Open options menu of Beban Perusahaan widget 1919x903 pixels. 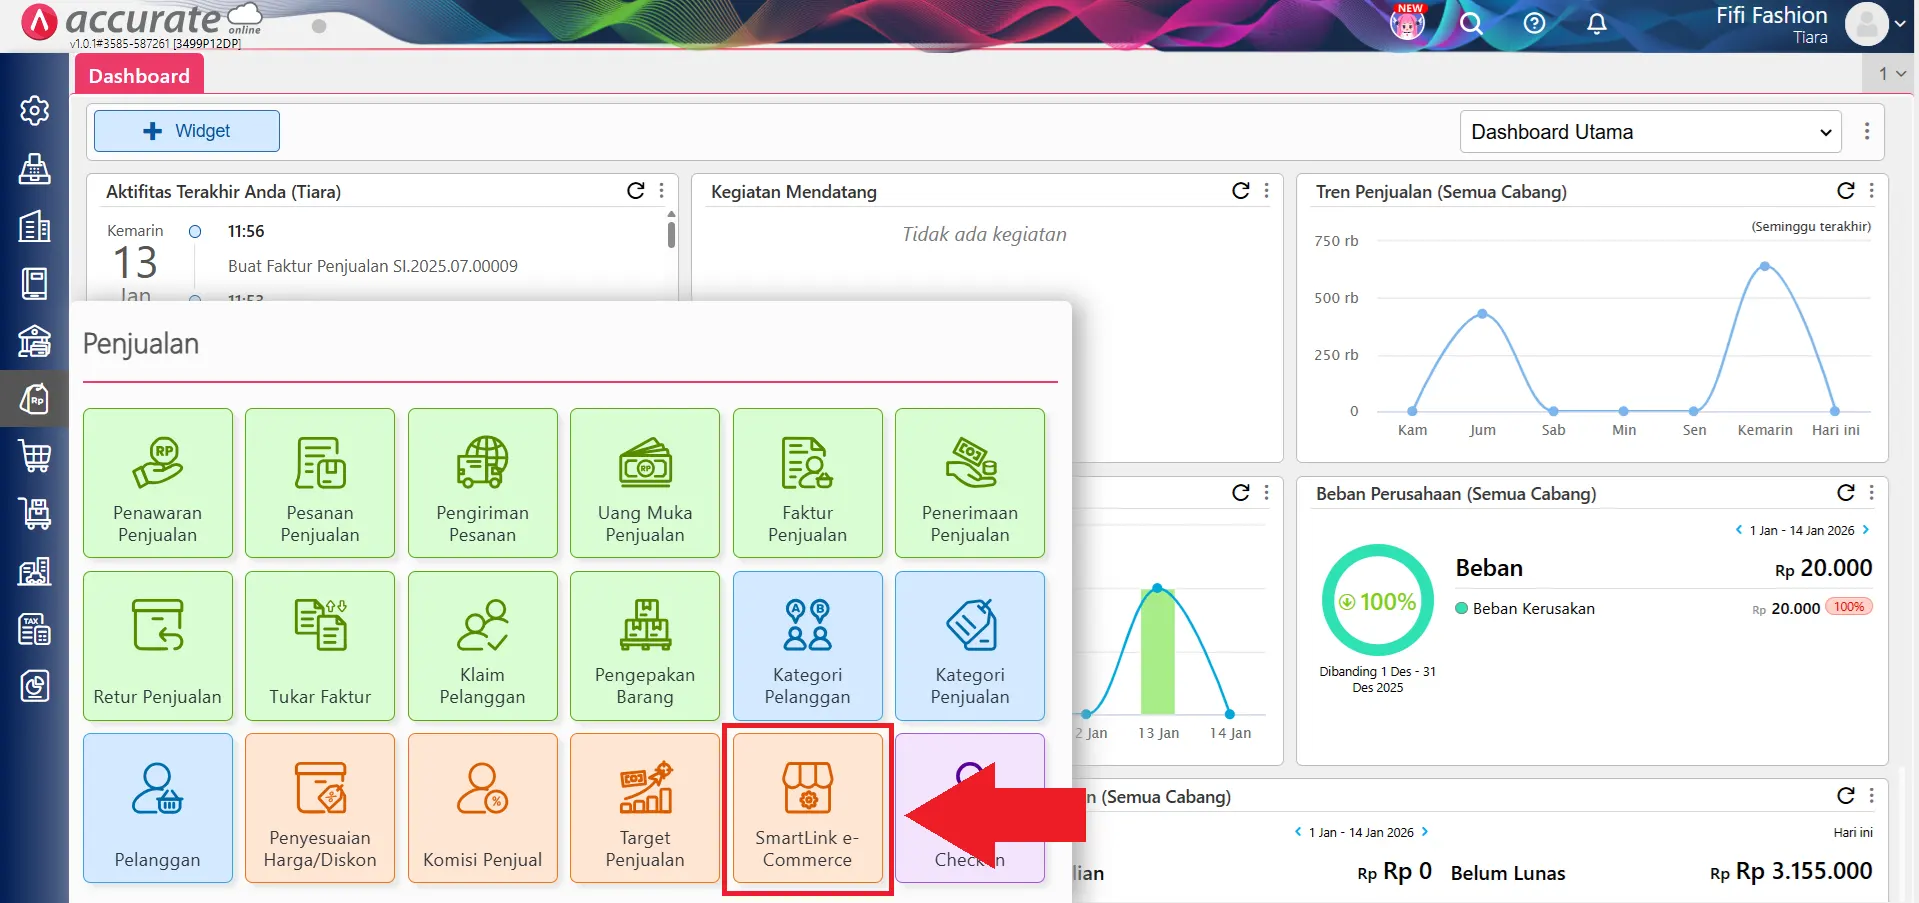(1871, 493)
